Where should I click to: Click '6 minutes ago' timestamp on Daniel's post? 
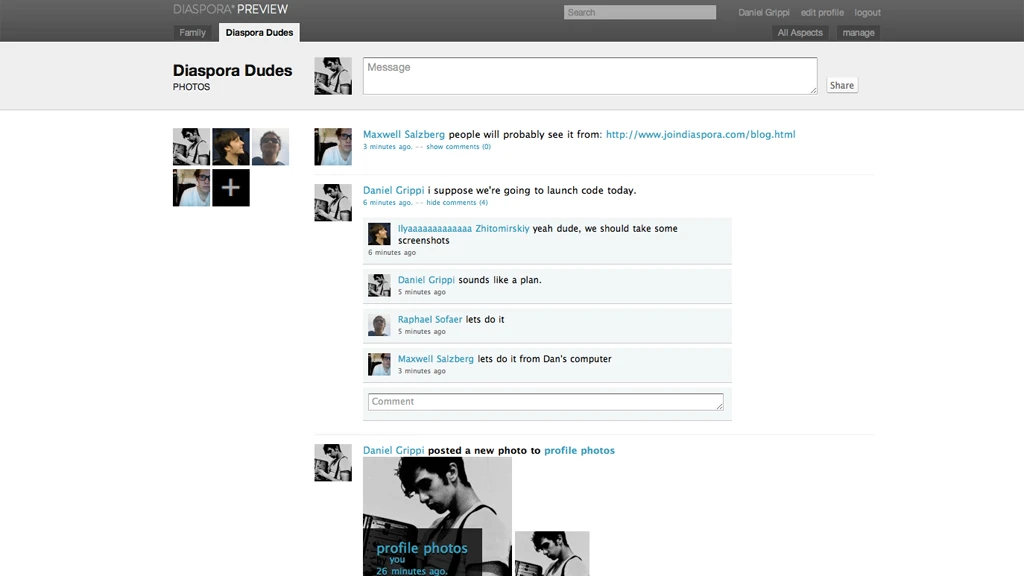(x=387, y=203)
